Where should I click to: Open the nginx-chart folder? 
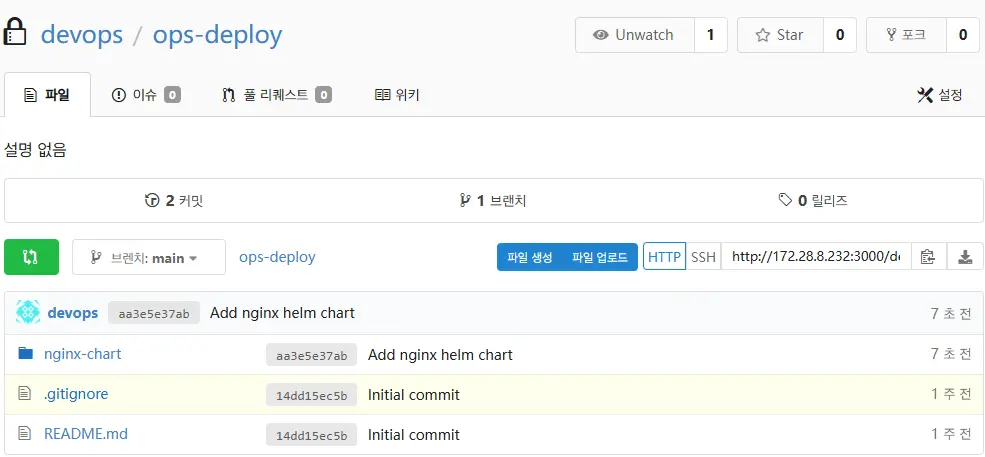pyautogui.click(x=82, y=354)
